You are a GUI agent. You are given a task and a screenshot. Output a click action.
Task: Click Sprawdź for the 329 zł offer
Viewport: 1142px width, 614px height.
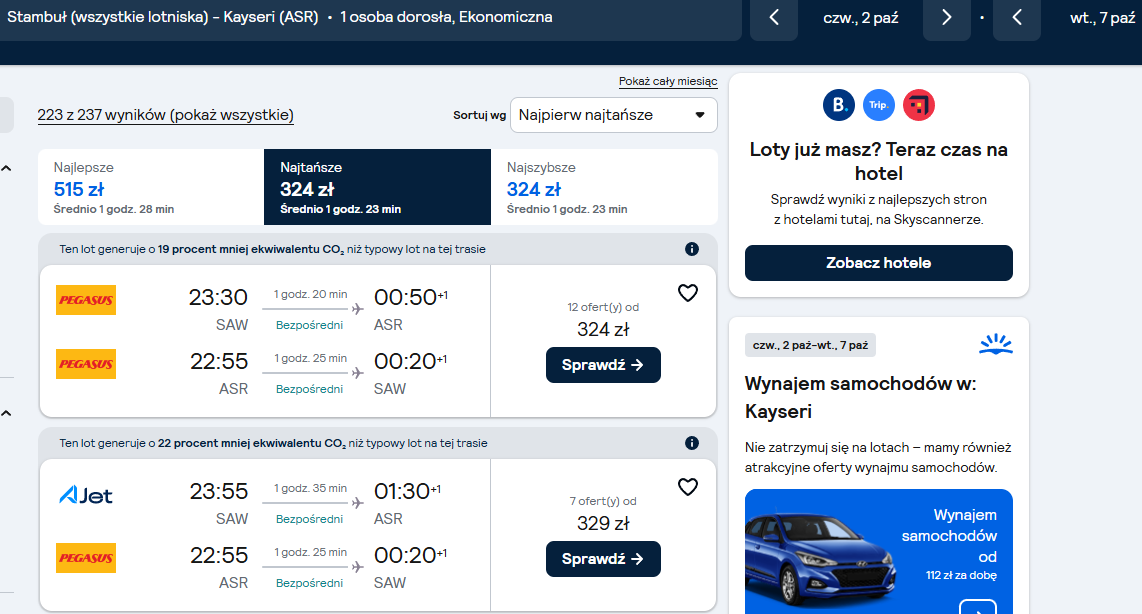tap(603, 559)
